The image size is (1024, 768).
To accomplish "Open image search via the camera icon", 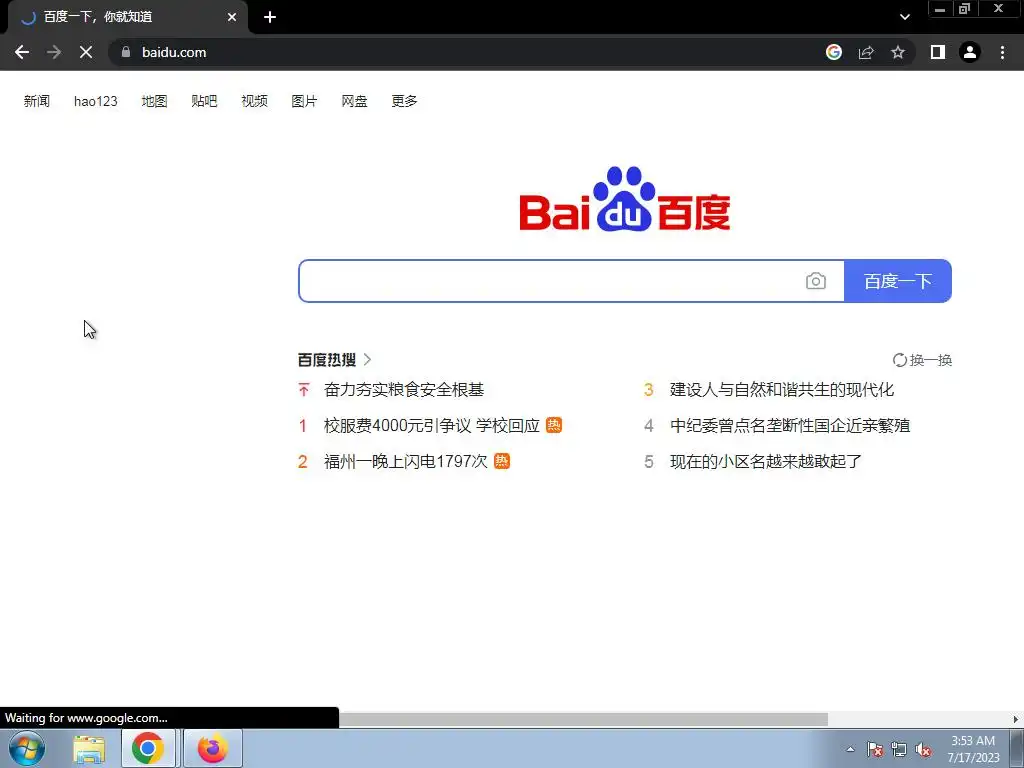I will click(816, 281).
